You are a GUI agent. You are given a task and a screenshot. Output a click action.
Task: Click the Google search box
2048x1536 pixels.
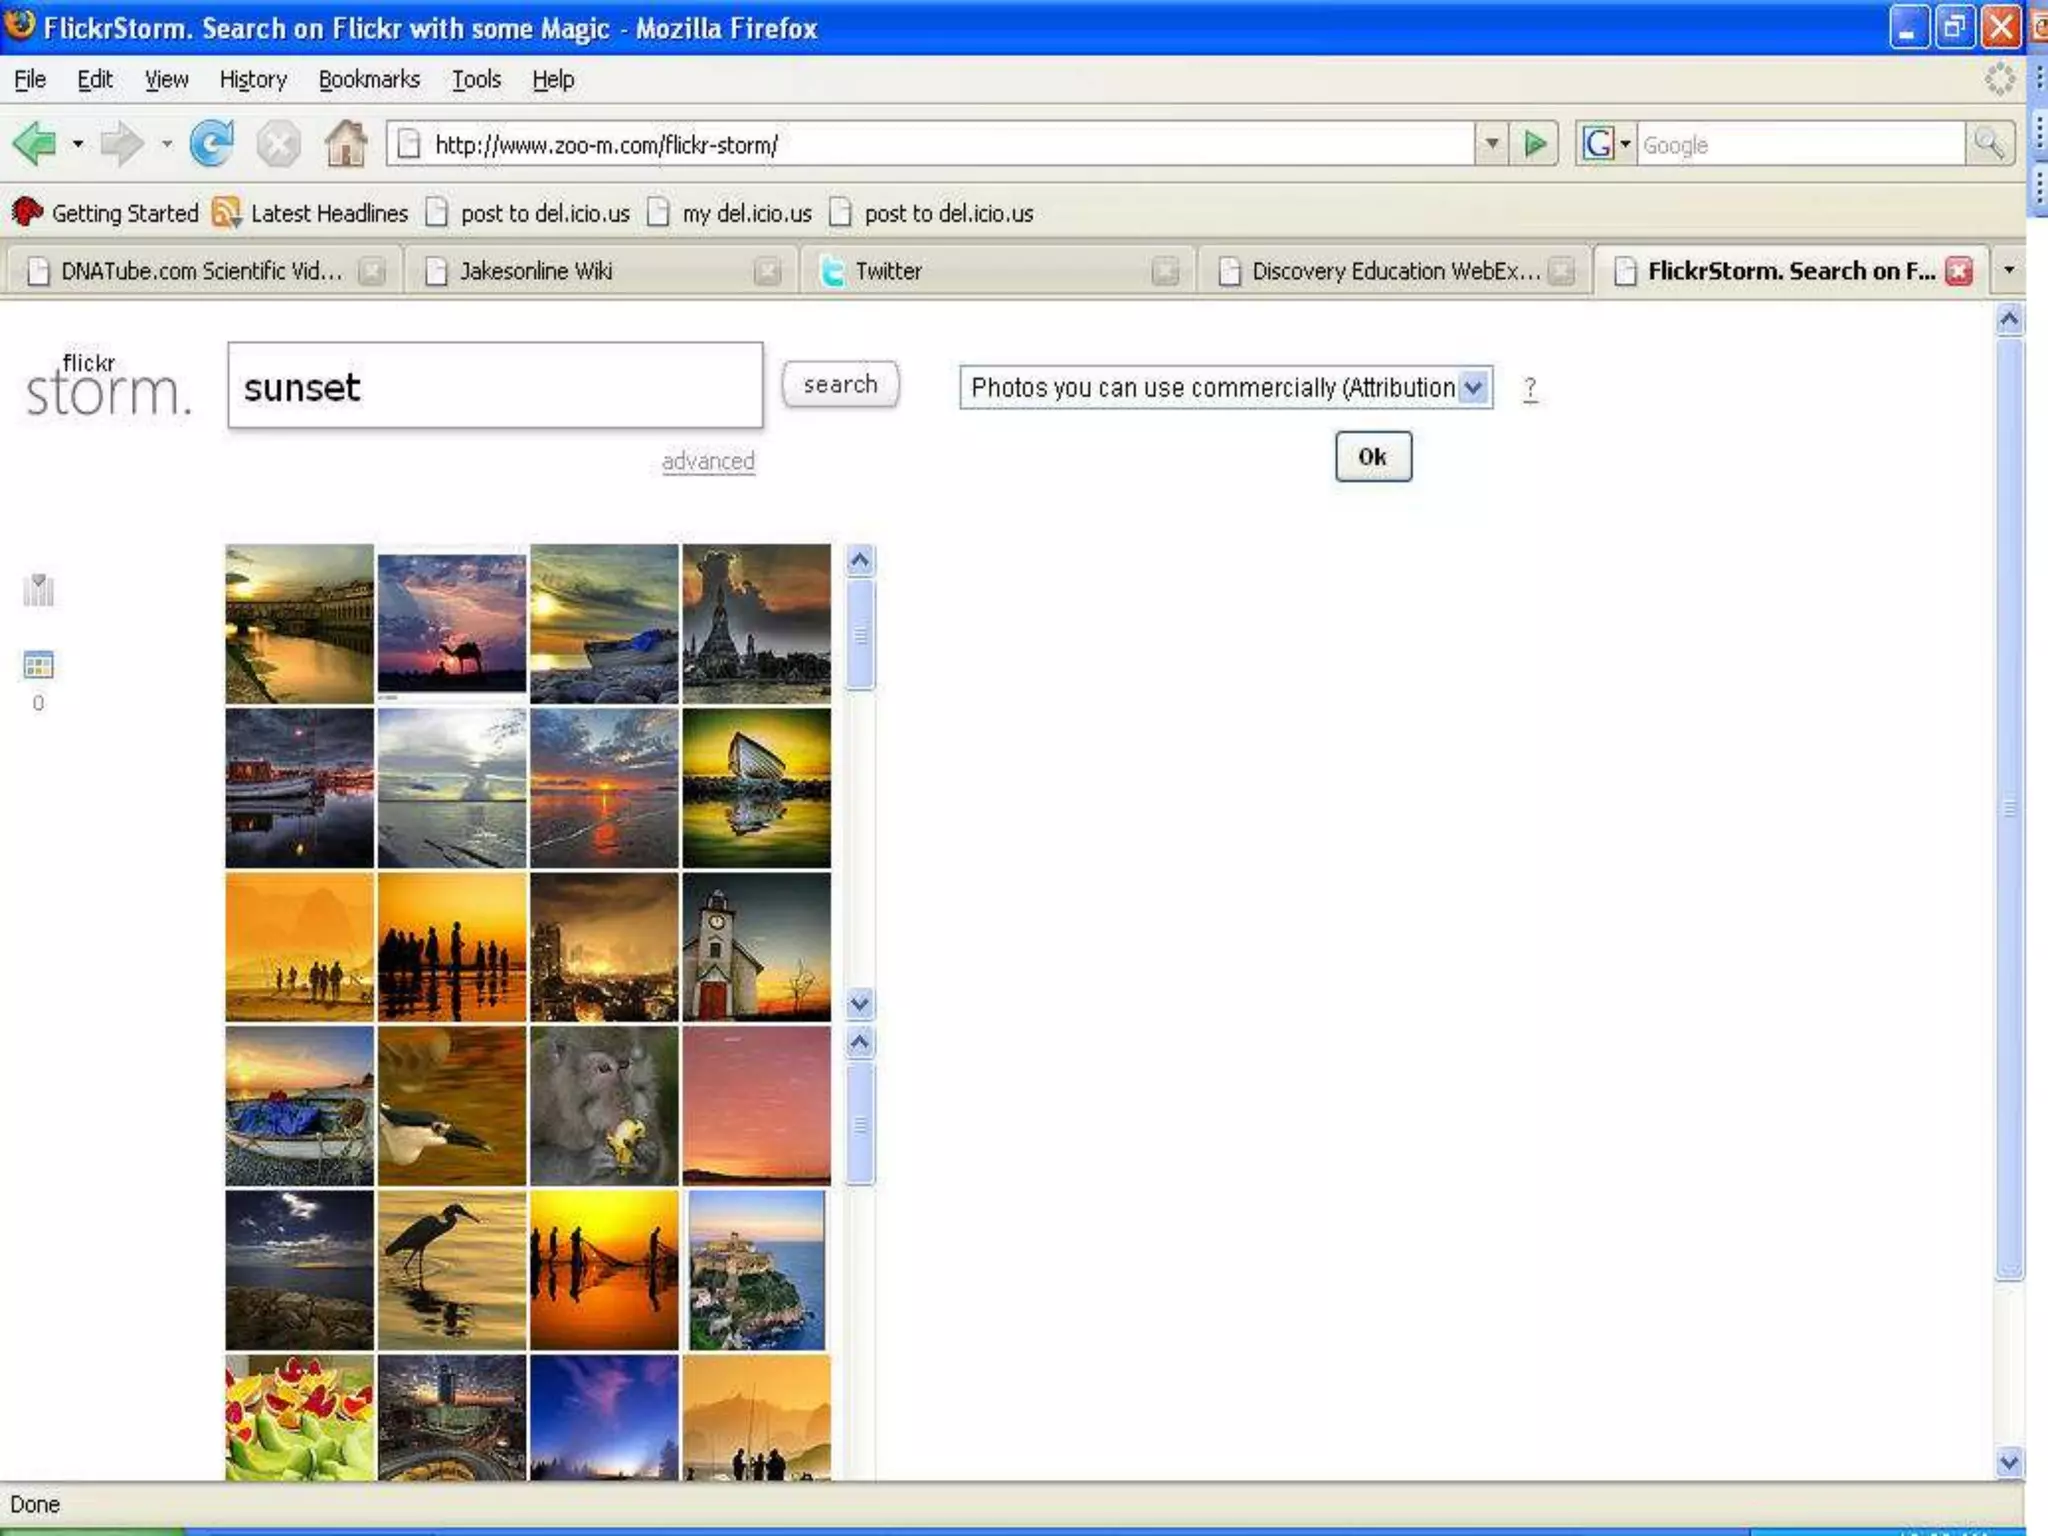[1802, 144]
